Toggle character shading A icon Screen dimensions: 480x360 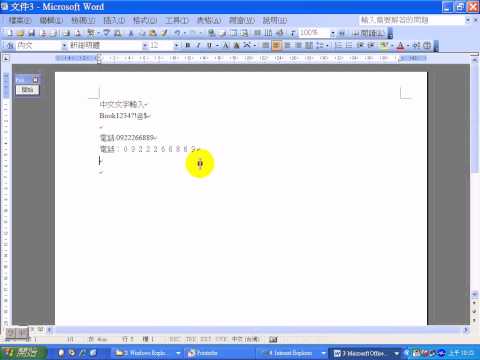tap(237, 45)
